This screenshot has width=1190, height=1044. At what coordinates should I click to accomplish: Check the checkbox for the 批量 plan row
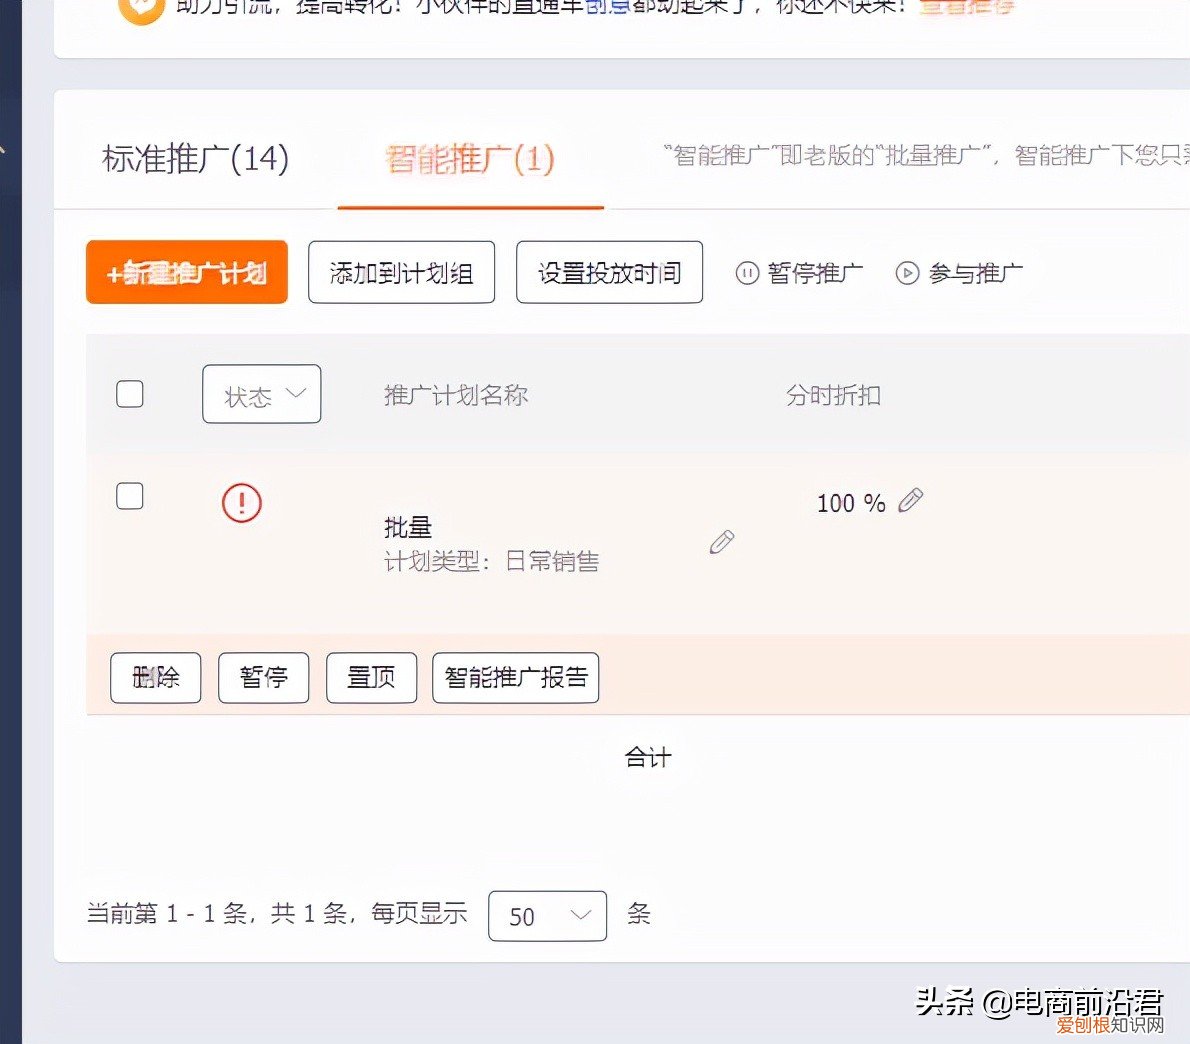pyautogui.click(x=129, y=496)
